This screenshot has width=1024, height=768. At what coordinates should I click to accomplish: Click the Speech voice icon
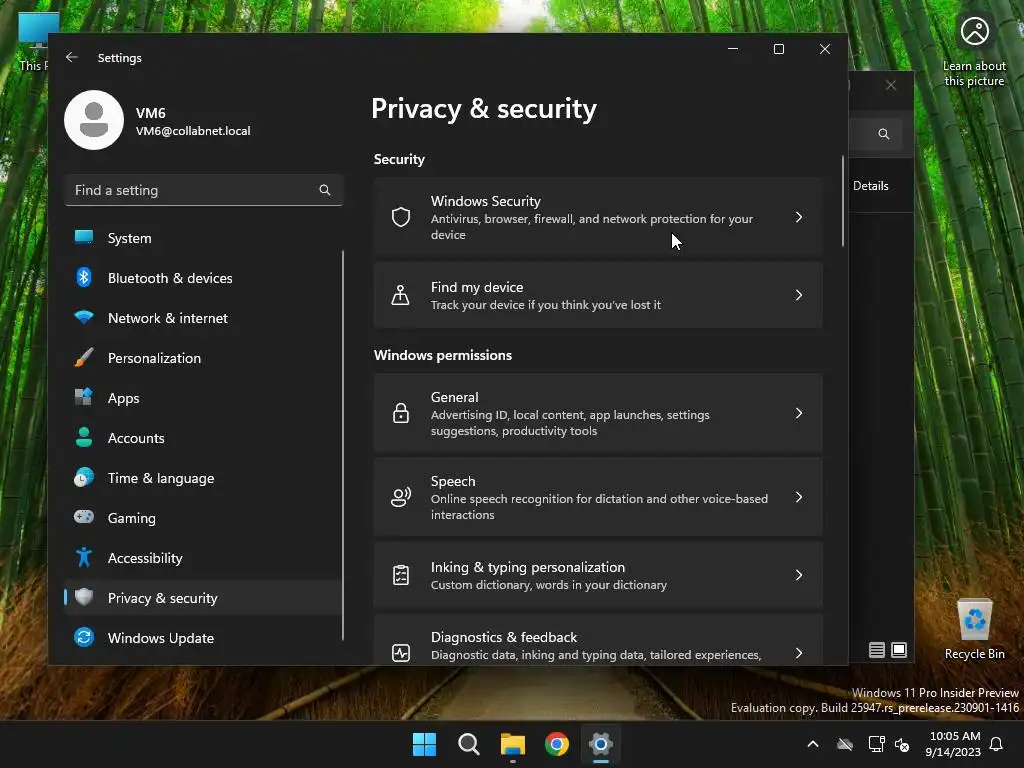401,497
